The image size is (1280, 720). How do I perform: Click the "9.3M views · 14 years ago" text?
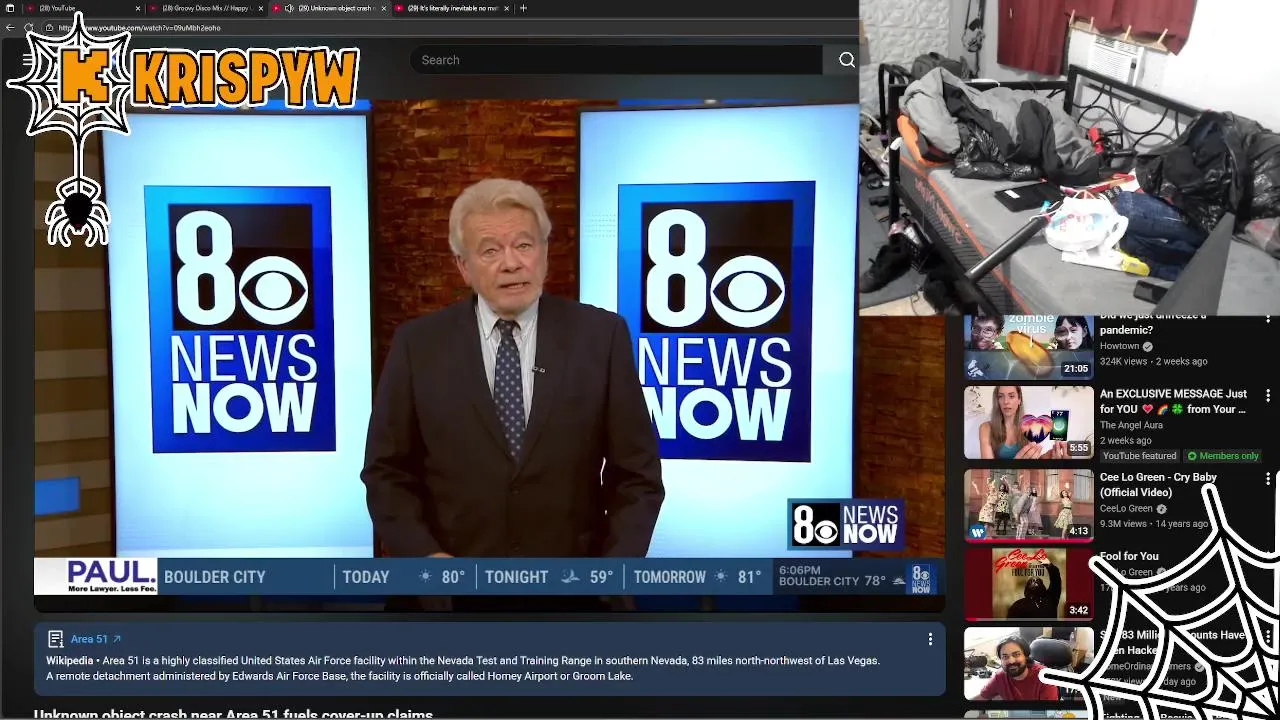[x=1154, y=523]
